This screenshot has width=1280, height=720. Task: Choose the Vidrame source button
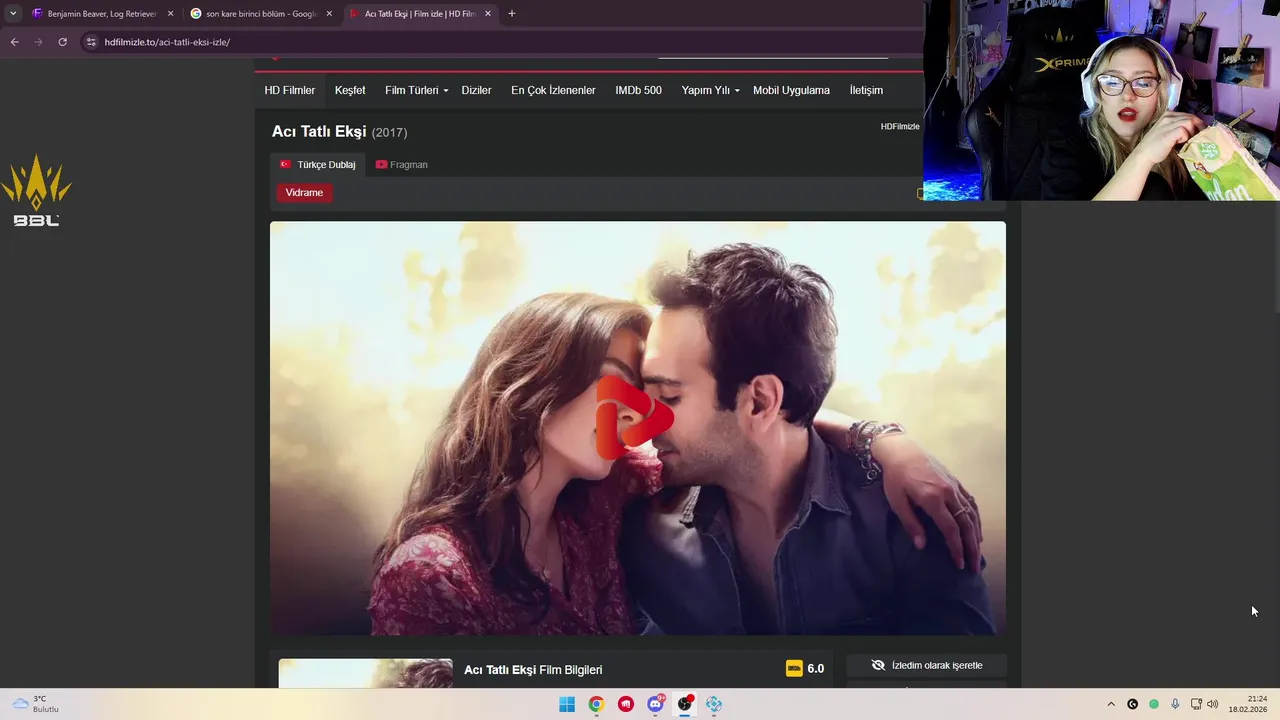(x=304, y=192)
